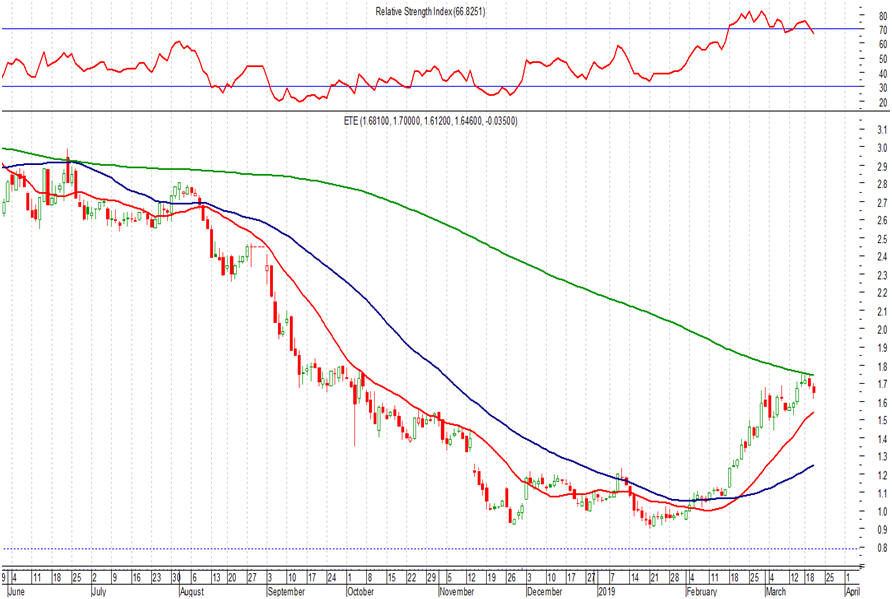The image size is (892, 599).
Task: Click the 1.1 price axis label
Action: (x=882, y=493)
